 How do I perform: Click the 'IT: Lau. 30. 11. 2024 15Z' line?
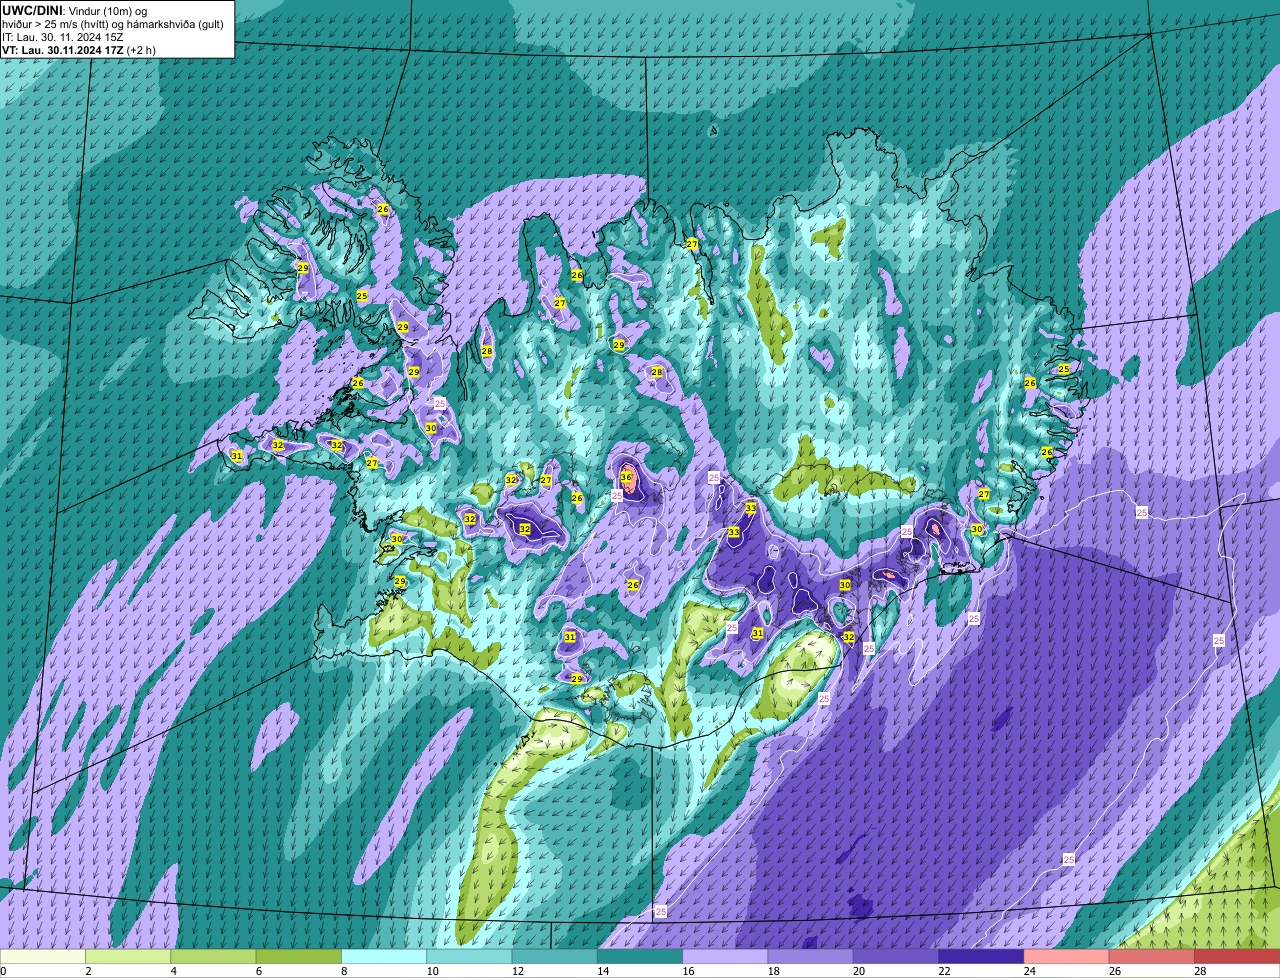pyautogui.click(x=63, y=37)
